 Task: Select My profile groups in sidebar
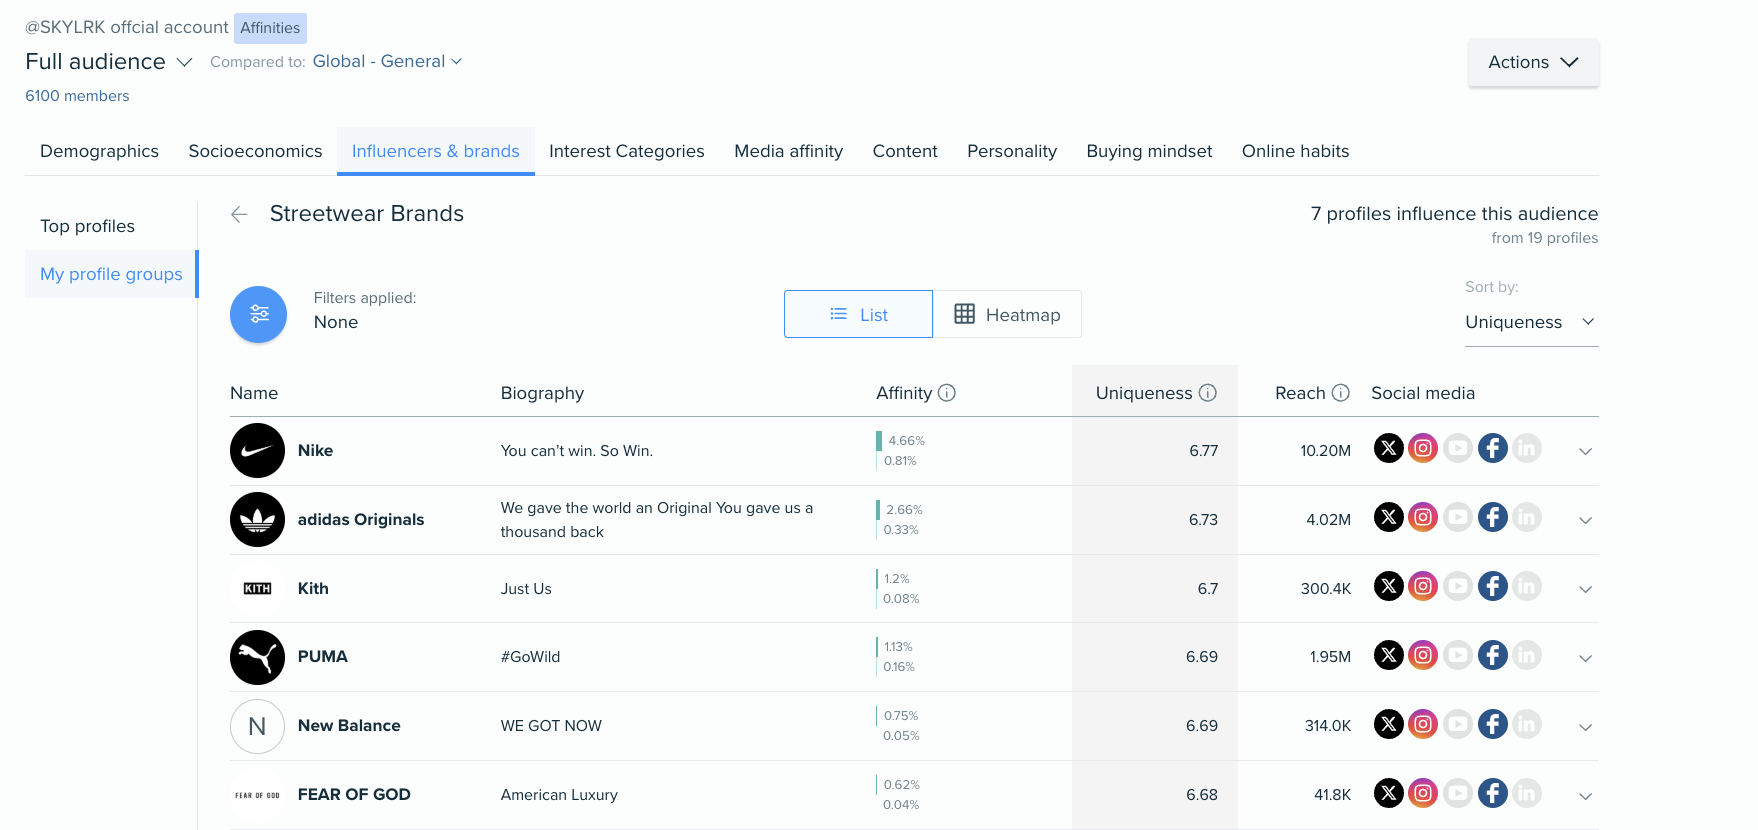coord(111,274)
